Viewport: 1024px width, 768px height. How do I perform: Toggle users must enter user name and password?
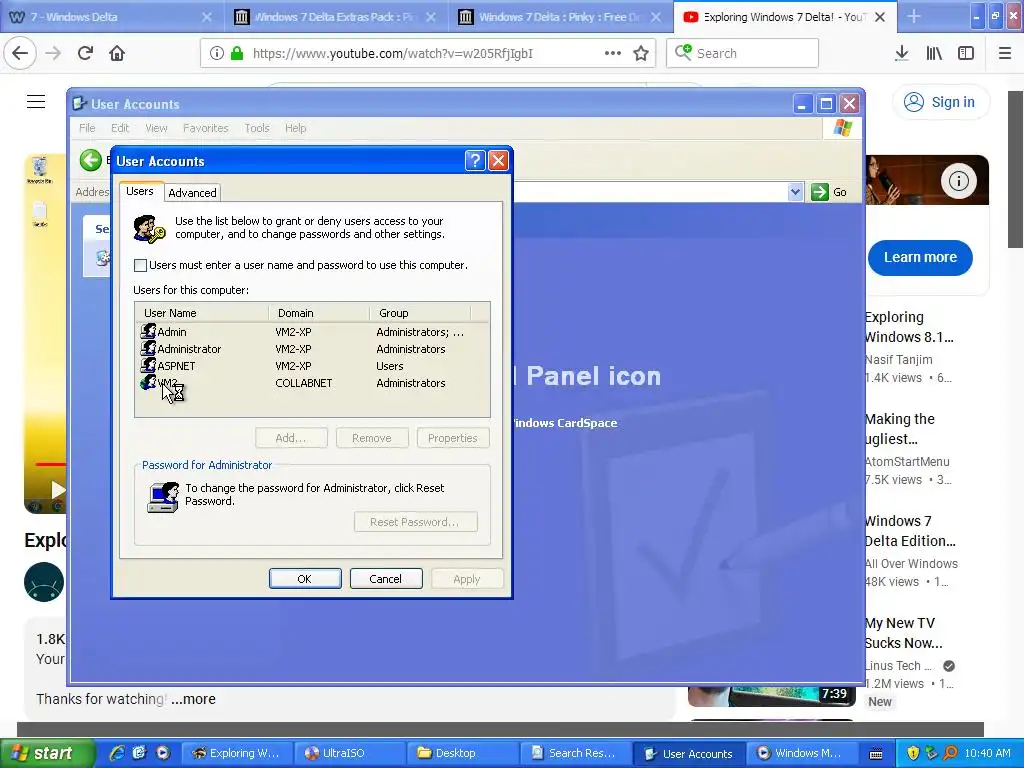[140, 265]
